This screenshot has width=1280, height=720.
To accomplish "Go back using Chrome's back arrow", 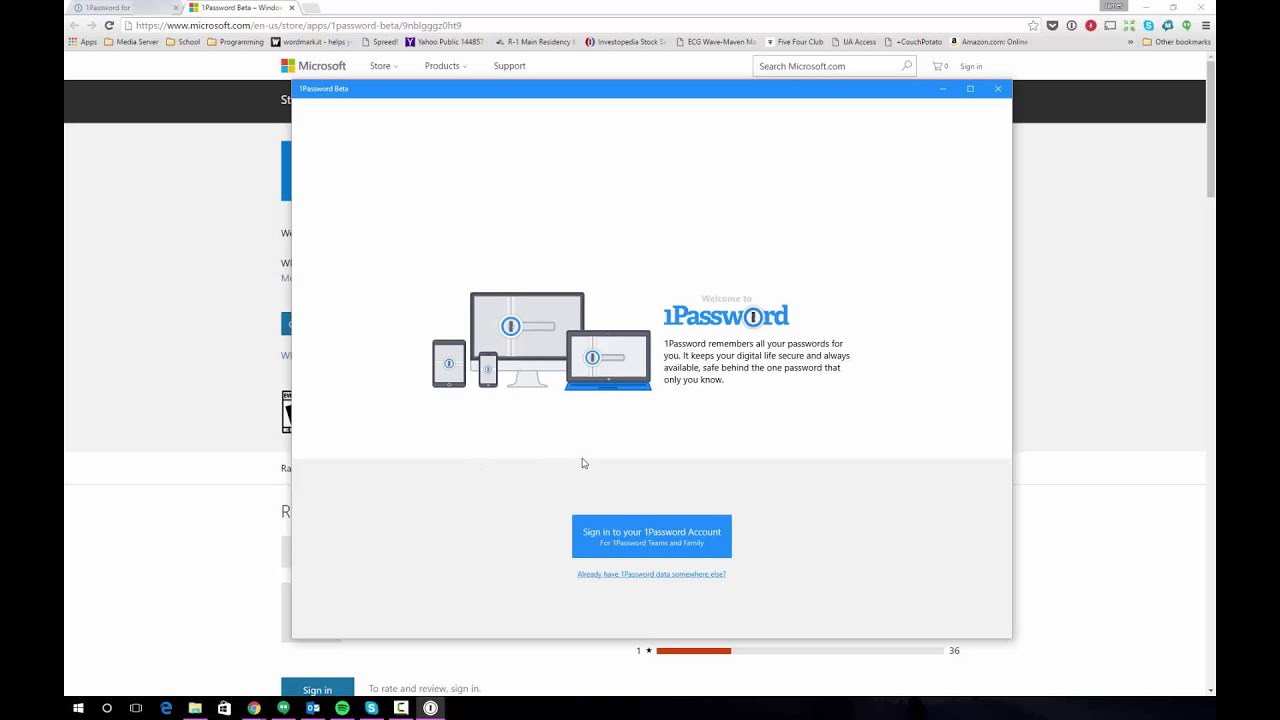I will [74, 25].
